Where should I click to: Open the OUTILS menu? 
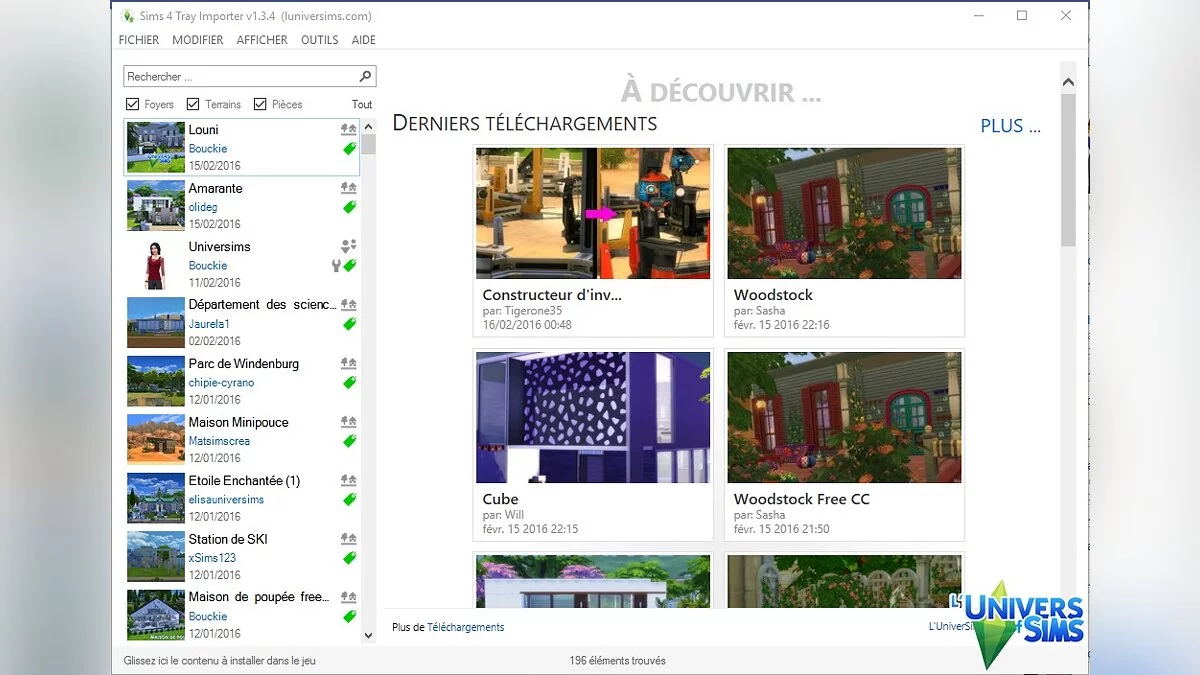click(x=319, y=40)
